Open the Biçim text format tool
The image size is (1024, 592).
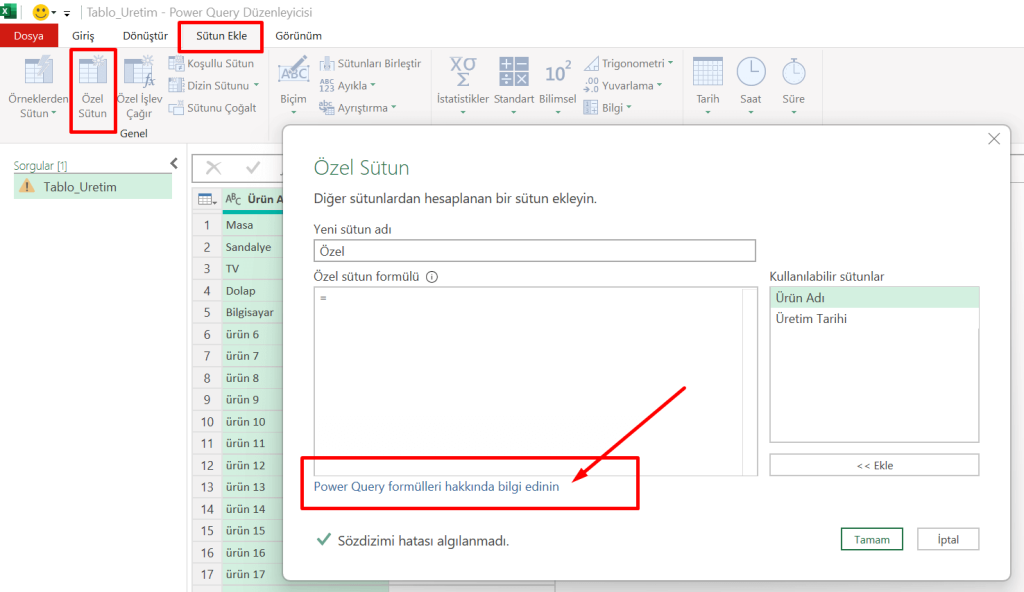click(293, 85)
